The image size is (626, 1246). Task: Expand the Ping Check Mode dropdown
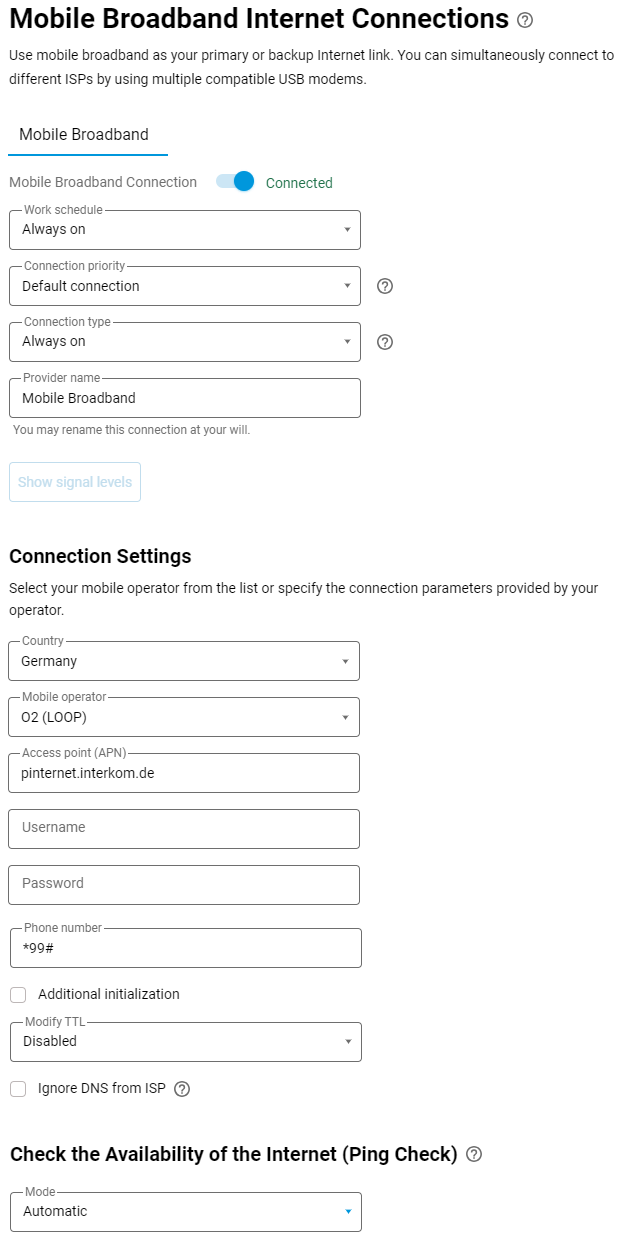pyautogui.click(x=185, y=1212)
